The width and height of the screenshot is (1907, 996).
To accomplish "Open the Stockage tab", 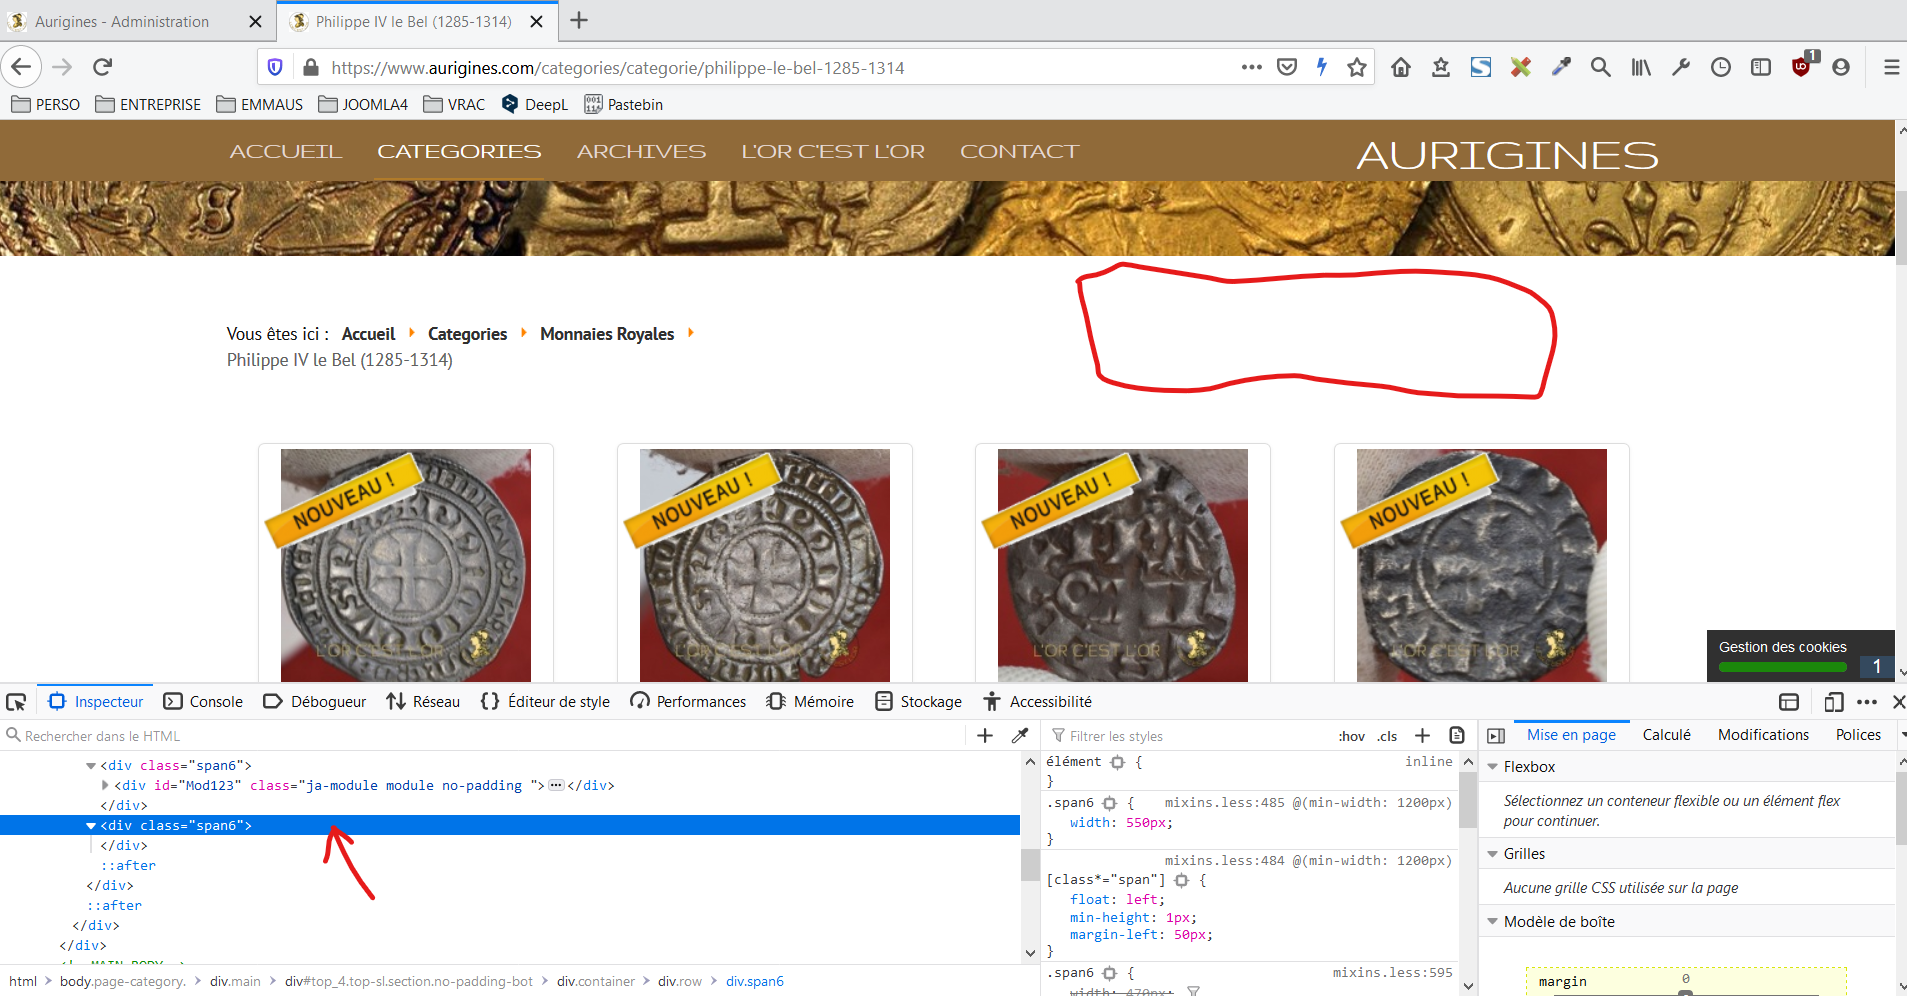I will (918, 702).
